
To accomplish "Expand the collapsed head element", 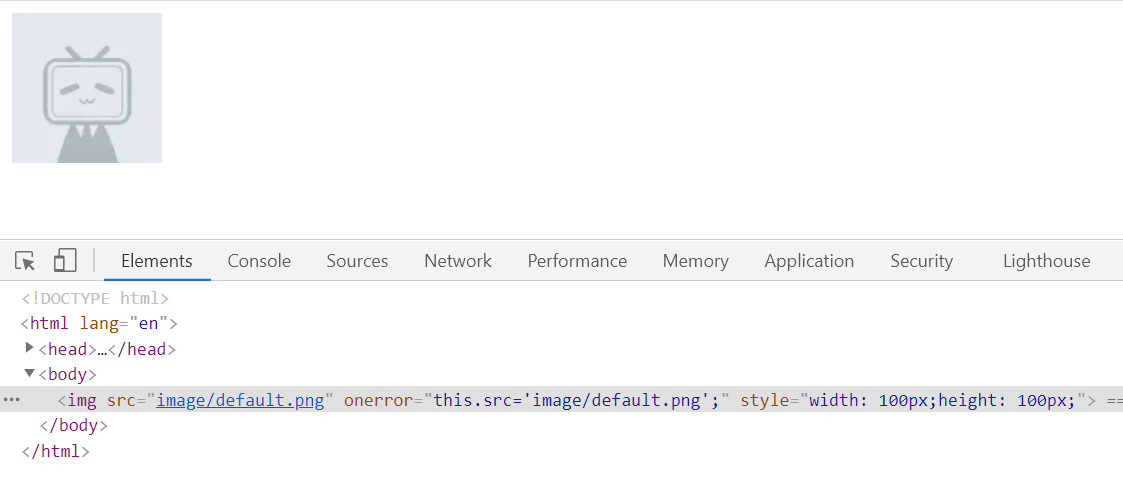I will pyautogui.click(x=29, y=348).
